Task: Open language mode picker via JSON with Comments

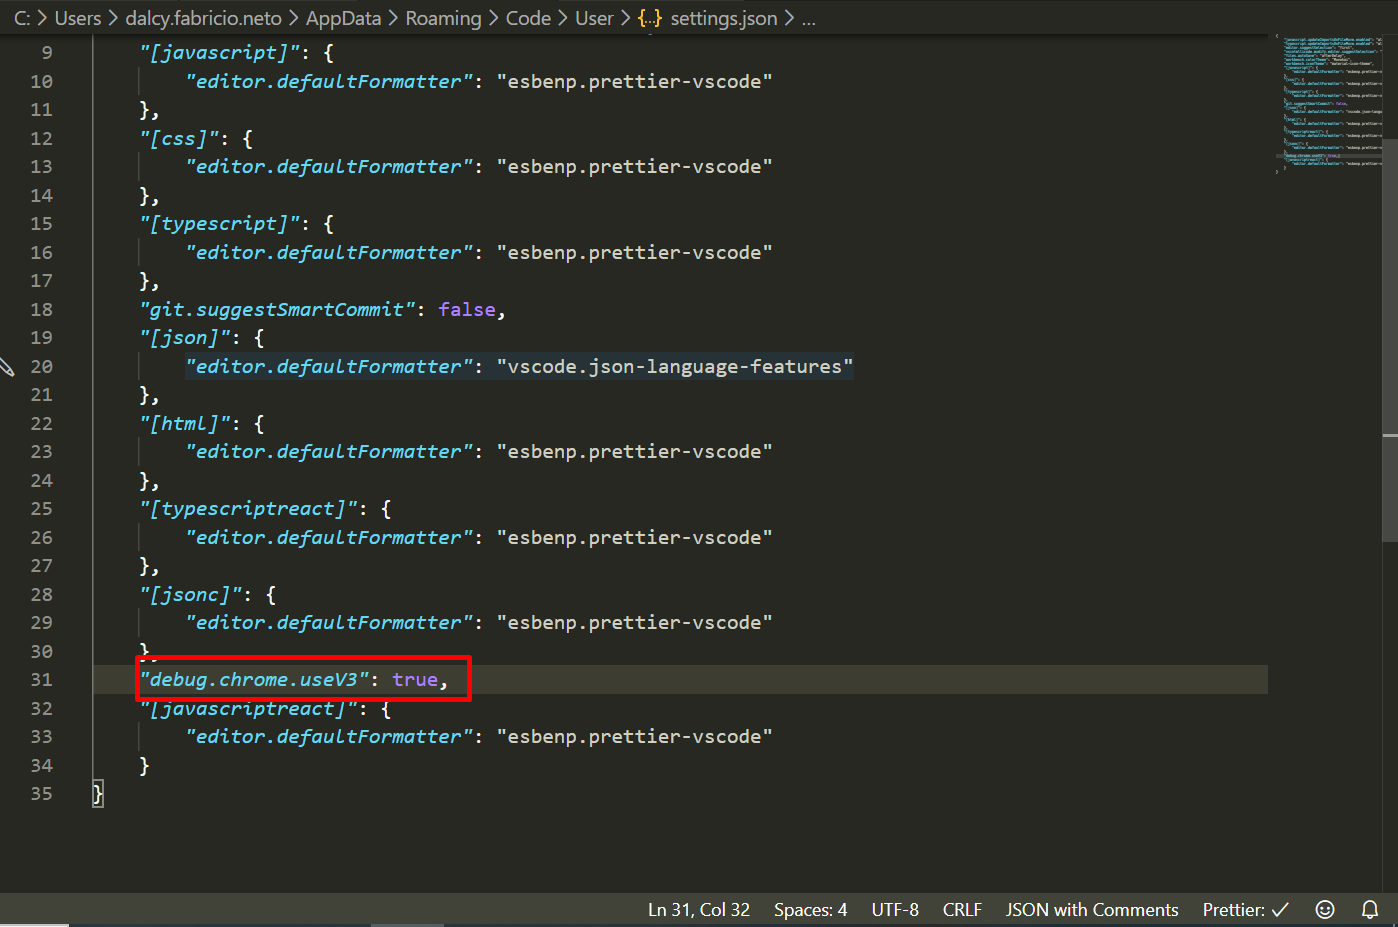Action: (x=1091, y=909)
